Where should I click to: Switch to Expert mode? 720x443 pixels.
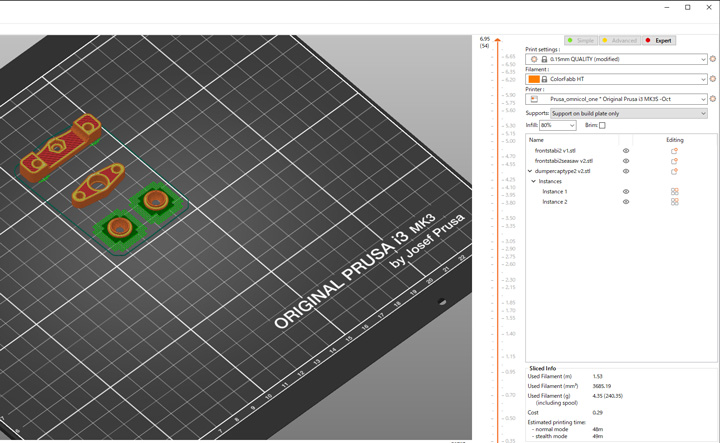tap(659, 40)
